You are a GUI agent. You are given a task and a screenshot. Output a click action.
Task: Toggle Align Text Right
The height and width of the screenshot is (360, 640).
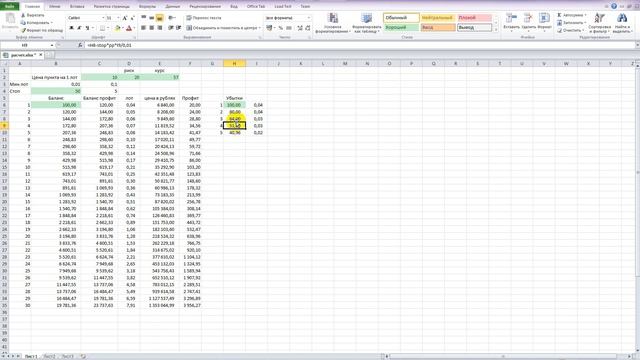tap(160, 28)
